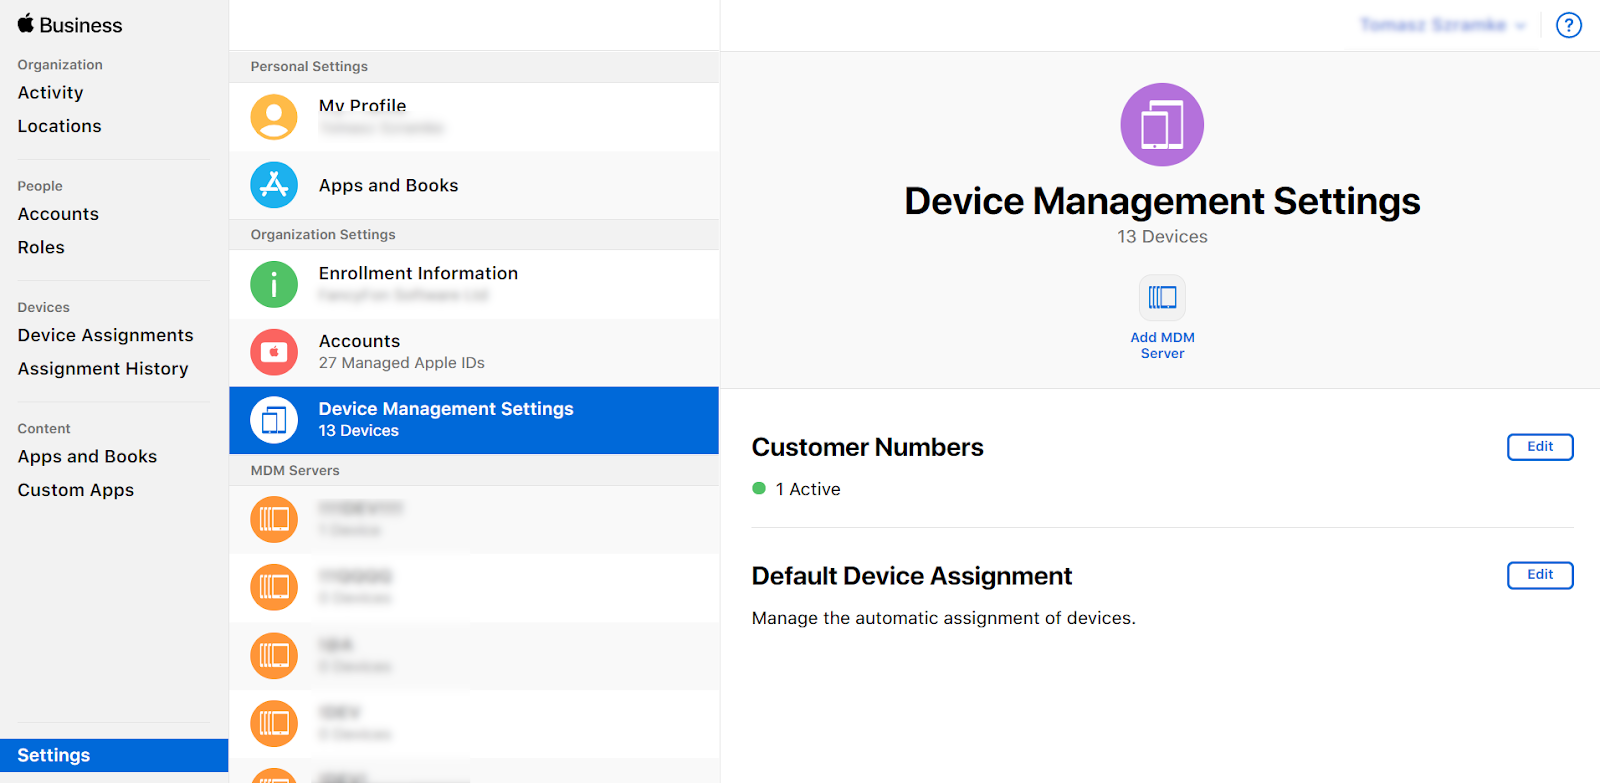Click the third orange MDM server icon
Viewport: 1600px width, 783px height.
[274, 655]
